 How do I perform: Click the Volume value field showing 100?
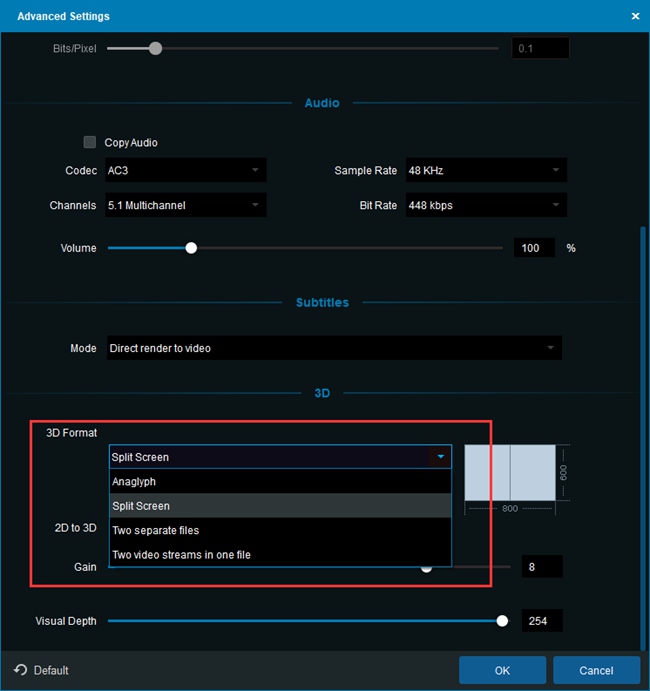pyautogui.click(x=534, y=248)
